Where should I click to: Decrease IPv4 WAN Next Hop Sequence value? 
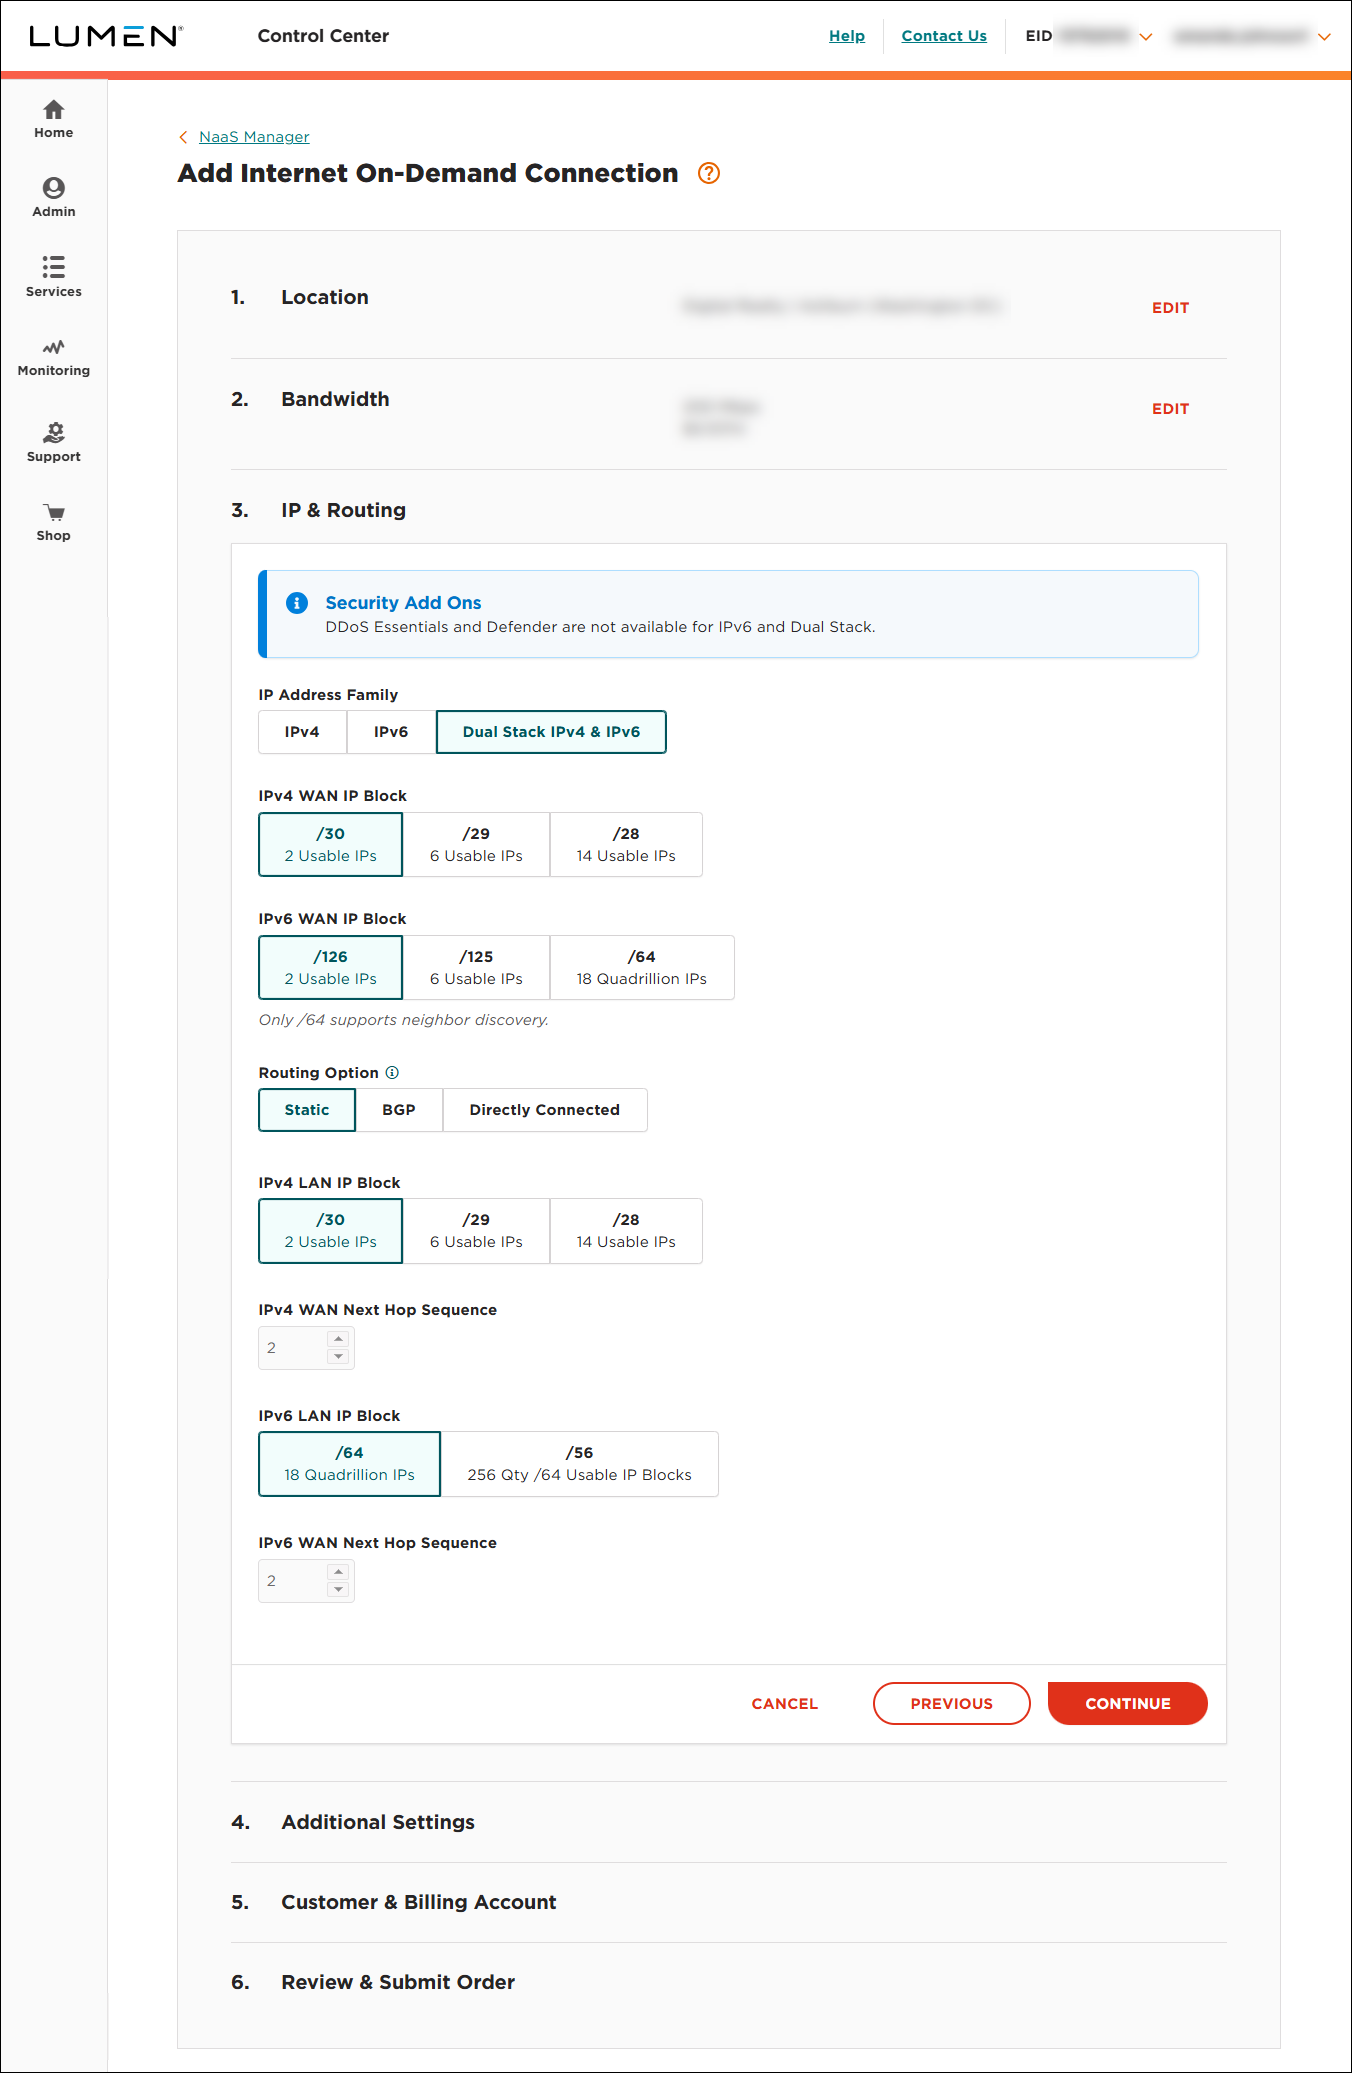coord(338,1357)
